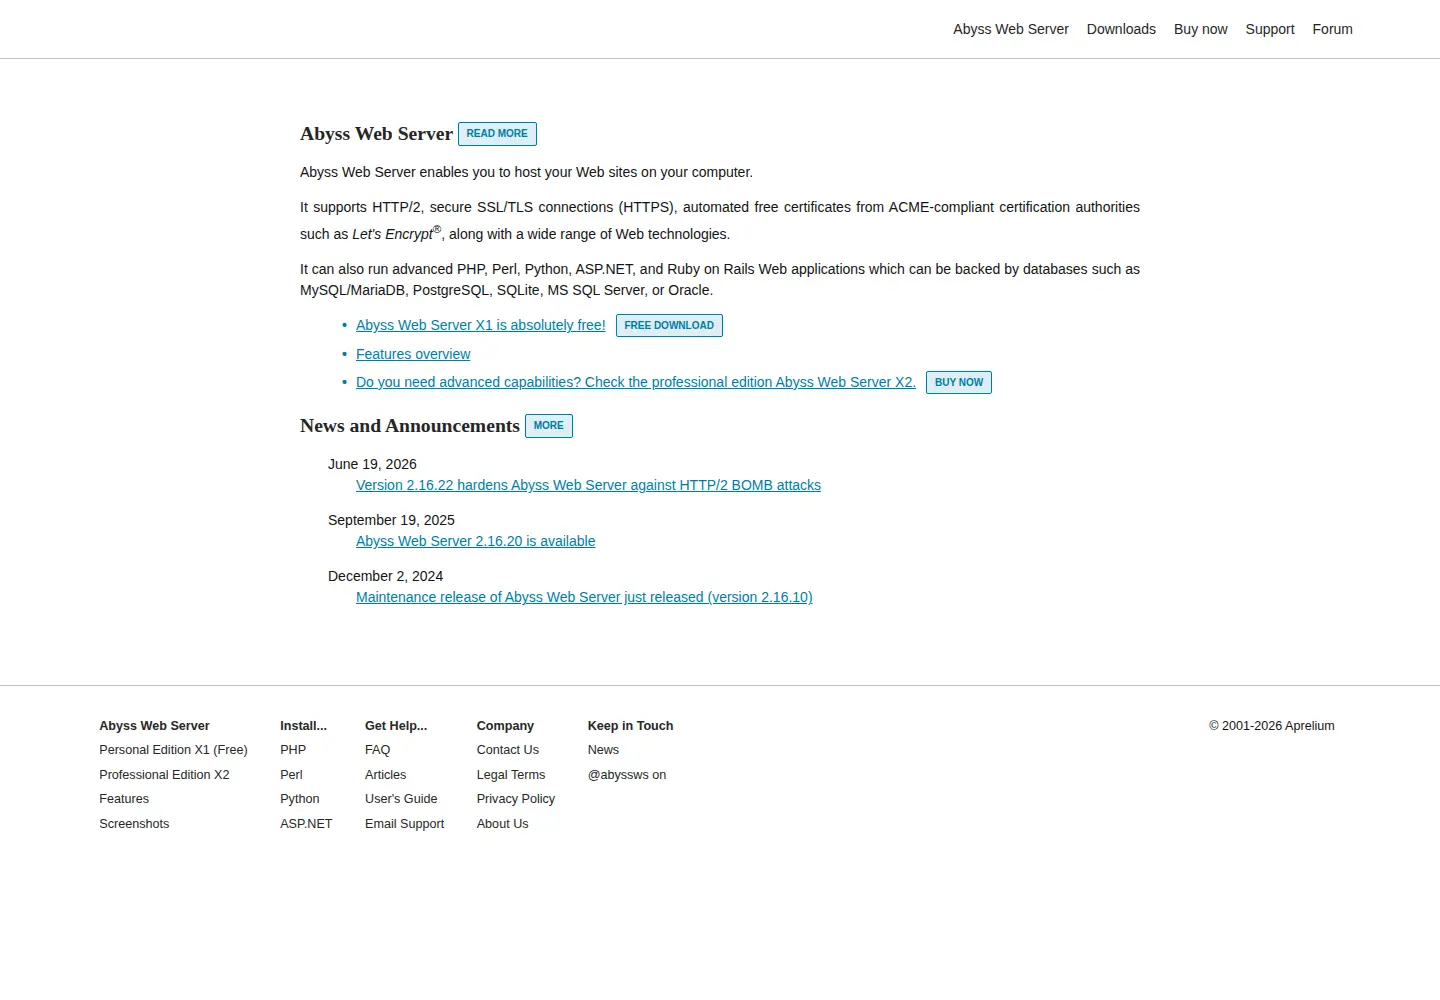Click the FREE DOWNLOAD button
The width and height of the screenshot is (1440, 1000).
[669, 326]
